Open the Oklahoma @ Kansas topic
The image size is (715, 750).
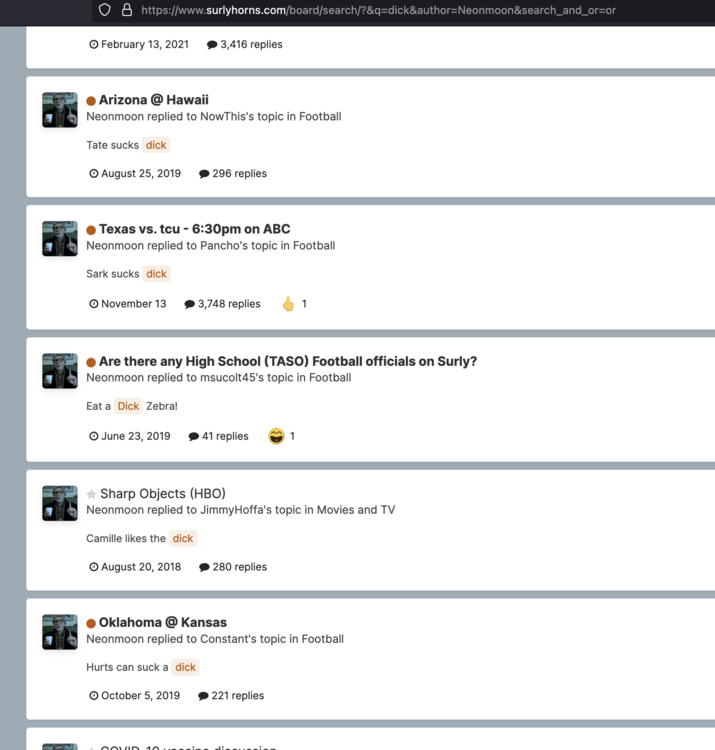[x=163, y=622]
